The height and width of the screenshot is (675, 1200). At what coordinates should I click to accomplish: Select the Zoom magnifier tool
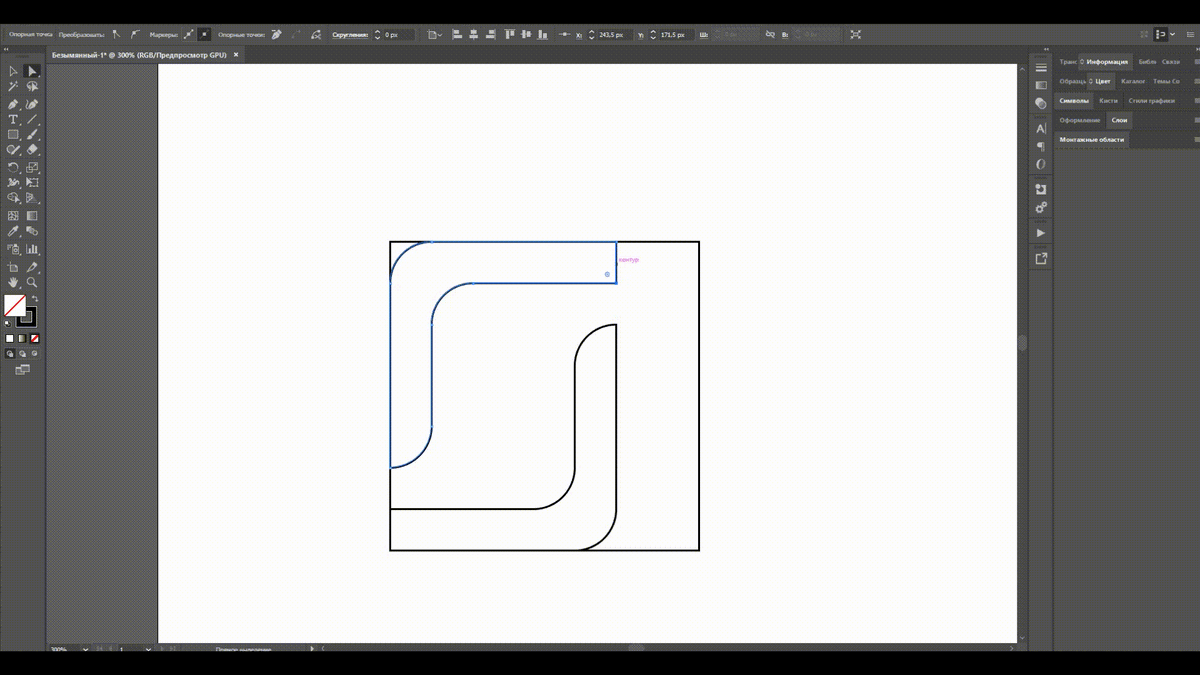pyautogui.click(x=32, y=283)
